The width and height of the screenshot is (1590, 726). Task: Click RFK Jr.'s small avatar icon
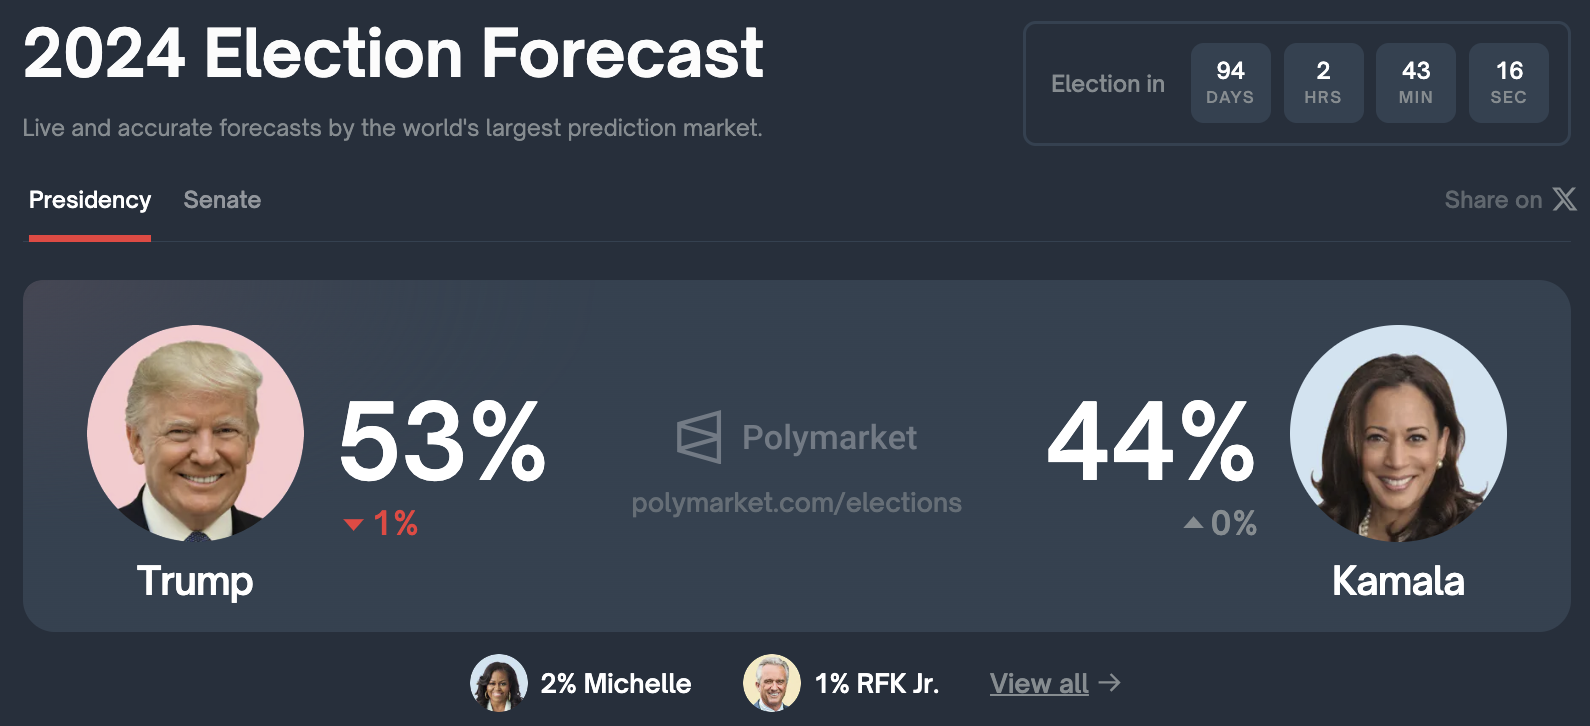pyautogui.click(x=772, y=683)
